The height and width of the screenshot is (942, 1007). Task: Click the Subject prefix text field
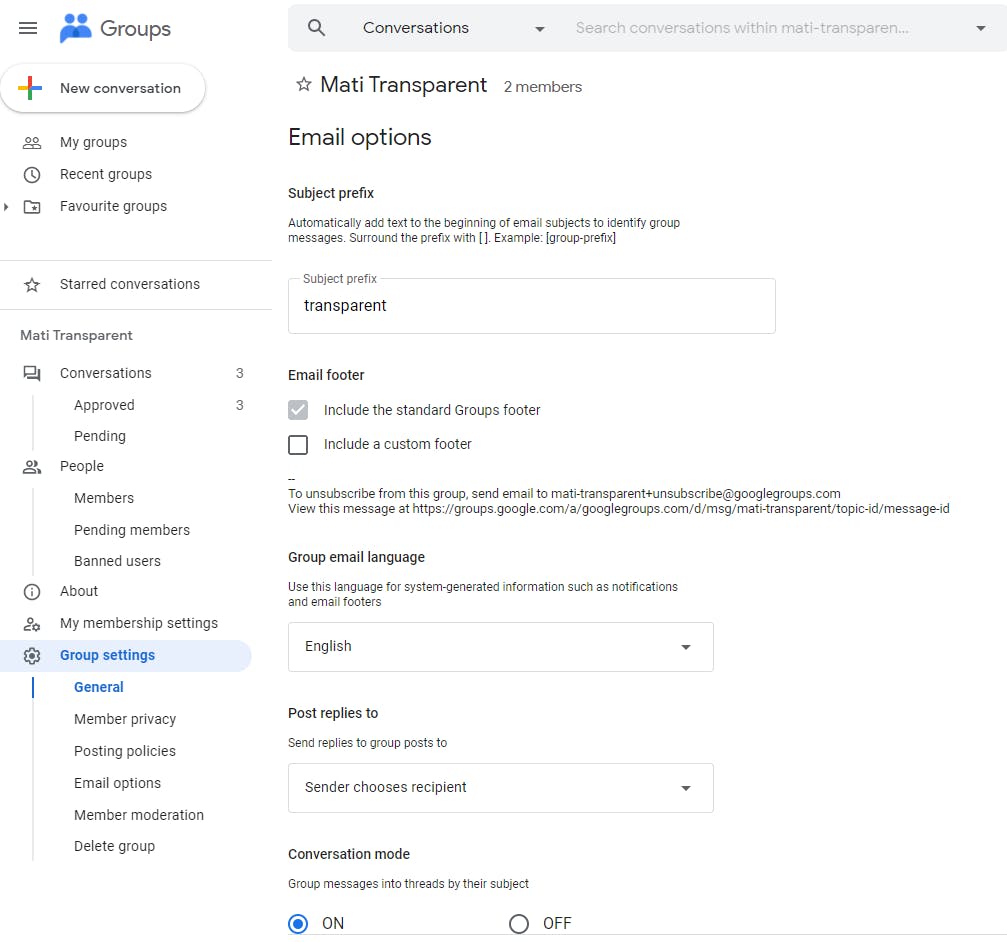tap(531, 306)
